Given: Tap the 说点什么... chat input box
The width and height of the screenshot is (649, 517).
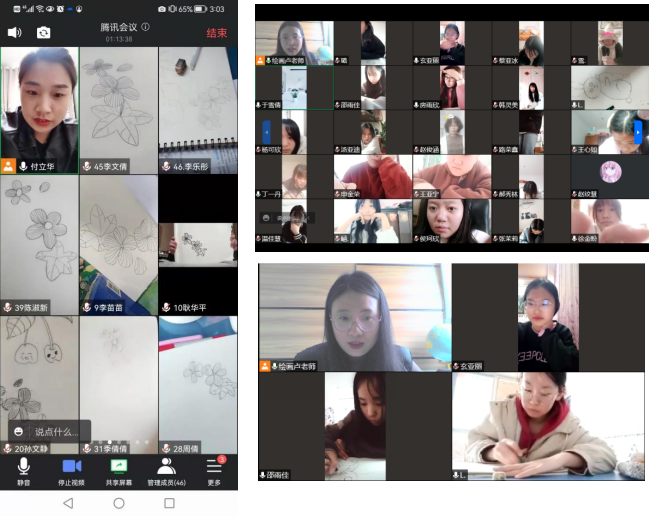Looking at the screenshot, I should click(56, 431).
